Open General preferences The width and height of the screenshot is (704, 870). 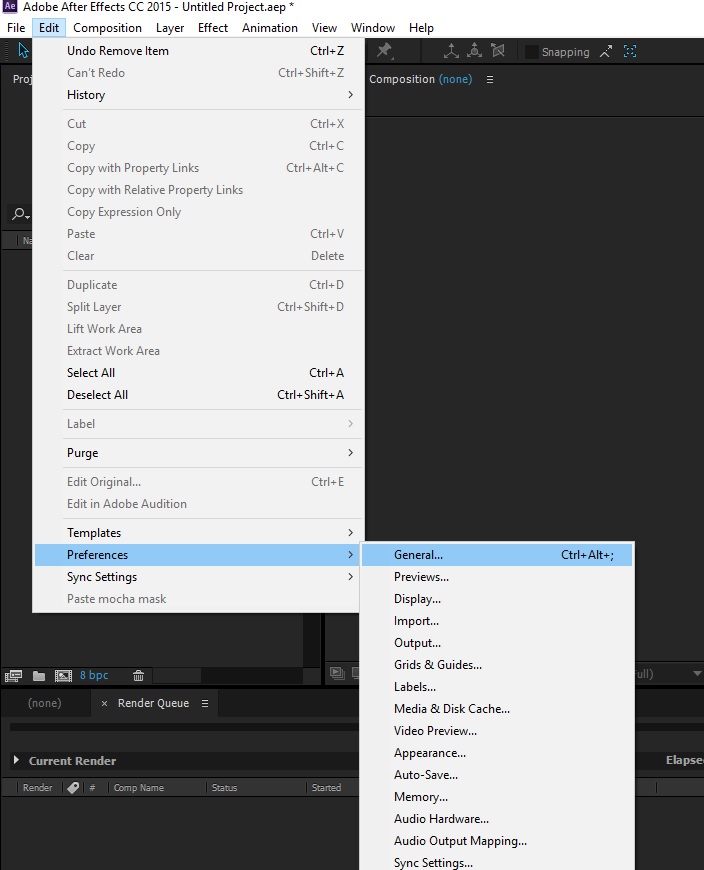(497, 555)
